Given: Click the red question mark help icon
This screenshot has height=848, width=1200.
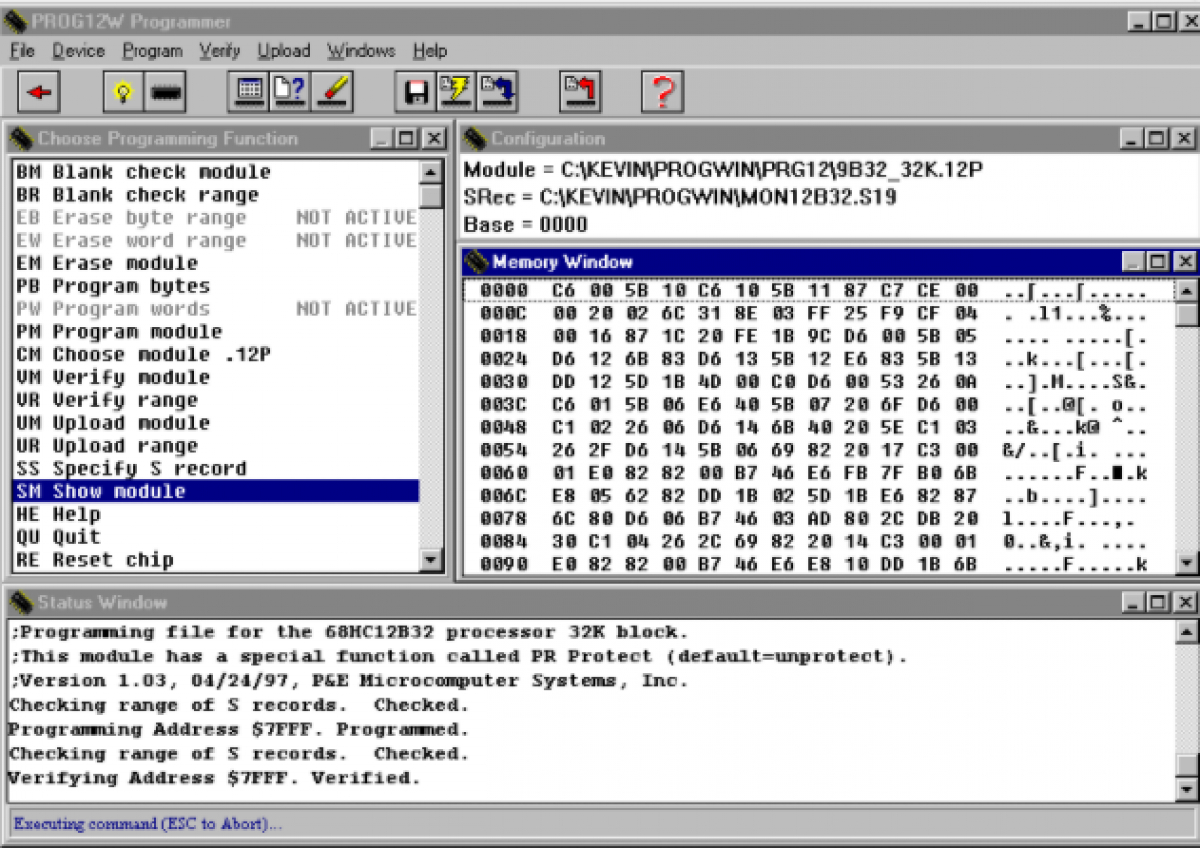Looking at the screenshot, I should pyautogui.click(x=662, y=92).
